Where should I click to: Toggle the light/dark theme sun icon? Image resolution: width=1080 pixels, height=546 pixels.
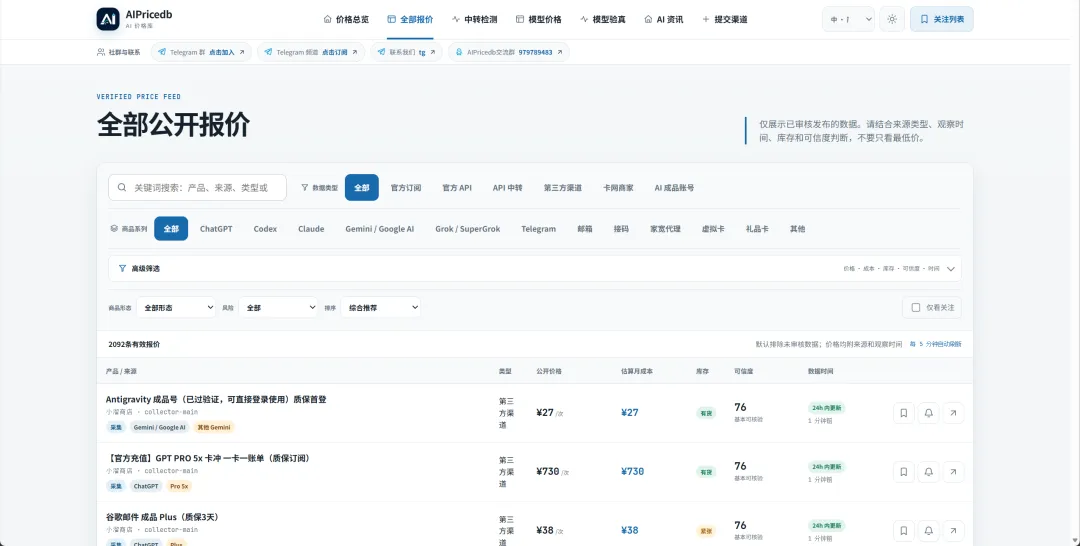(x=892, y=19)
